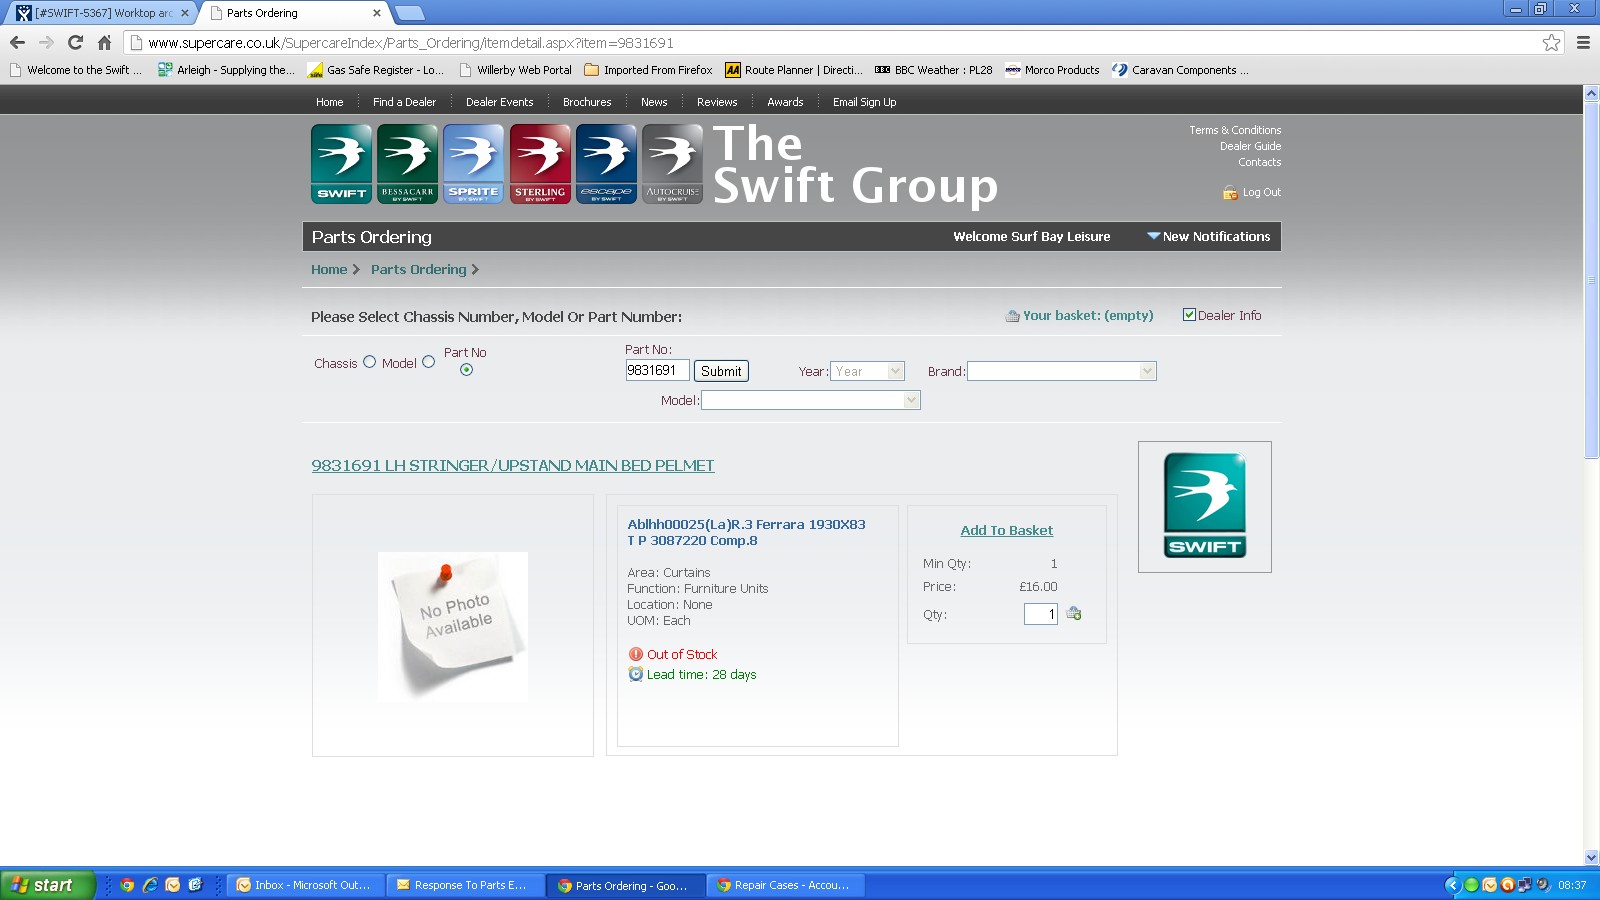Image resolution: width=1600 pixels, height=900 pixels.
Task: Open the Brand dropdown
Action: point(1062,371)
